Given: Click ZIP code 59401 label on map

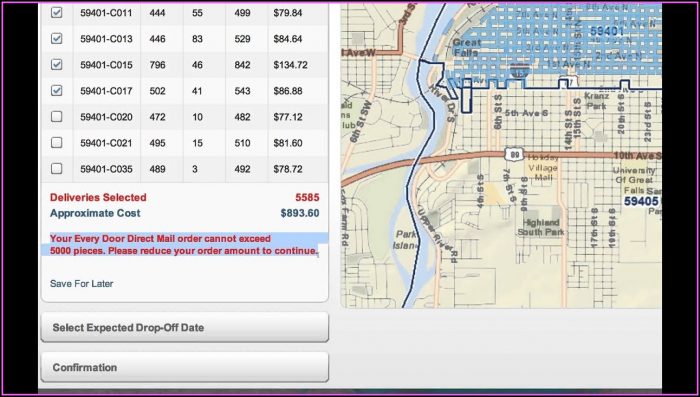Looking at the screenshot, I should coord(606,31).
